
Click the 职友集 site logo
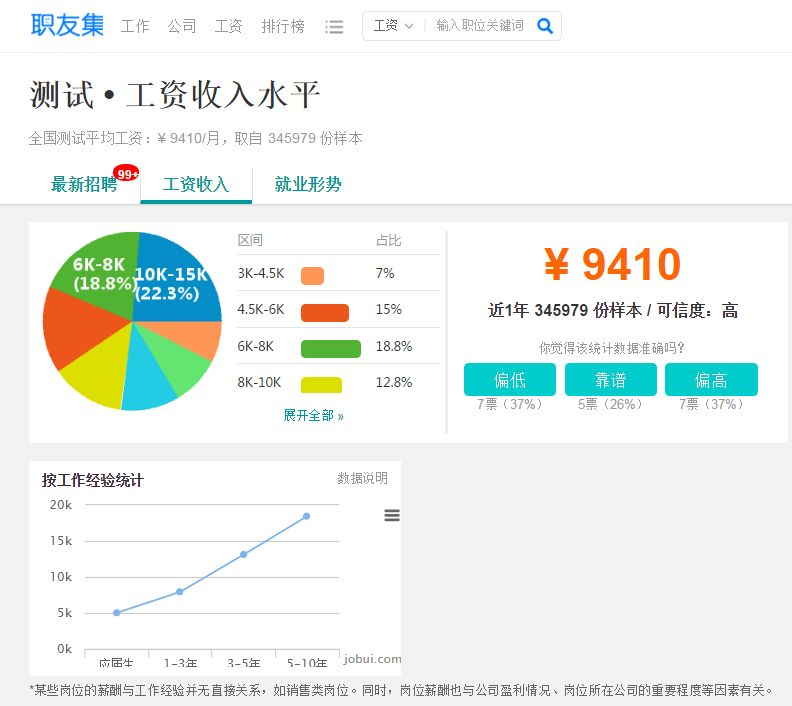(67, 25)
